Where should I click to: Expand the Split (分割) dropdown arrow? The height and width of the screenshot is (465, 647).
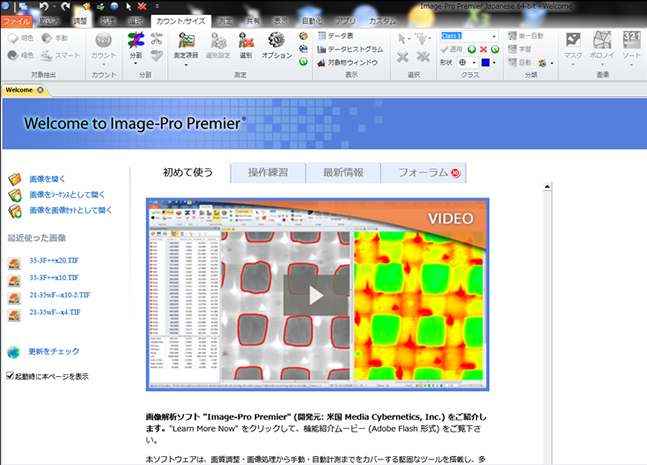[136, 64]
